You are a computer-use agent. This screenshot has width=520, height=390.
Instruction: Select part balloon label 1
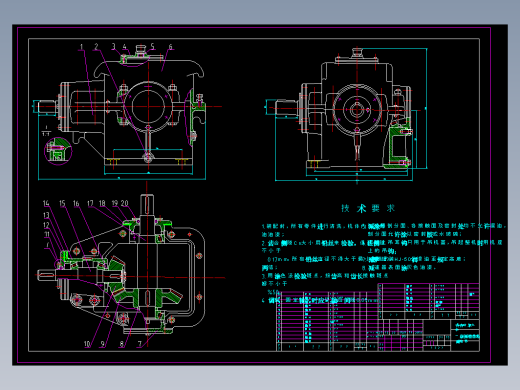pyautogui.click(x=82, y=47)
